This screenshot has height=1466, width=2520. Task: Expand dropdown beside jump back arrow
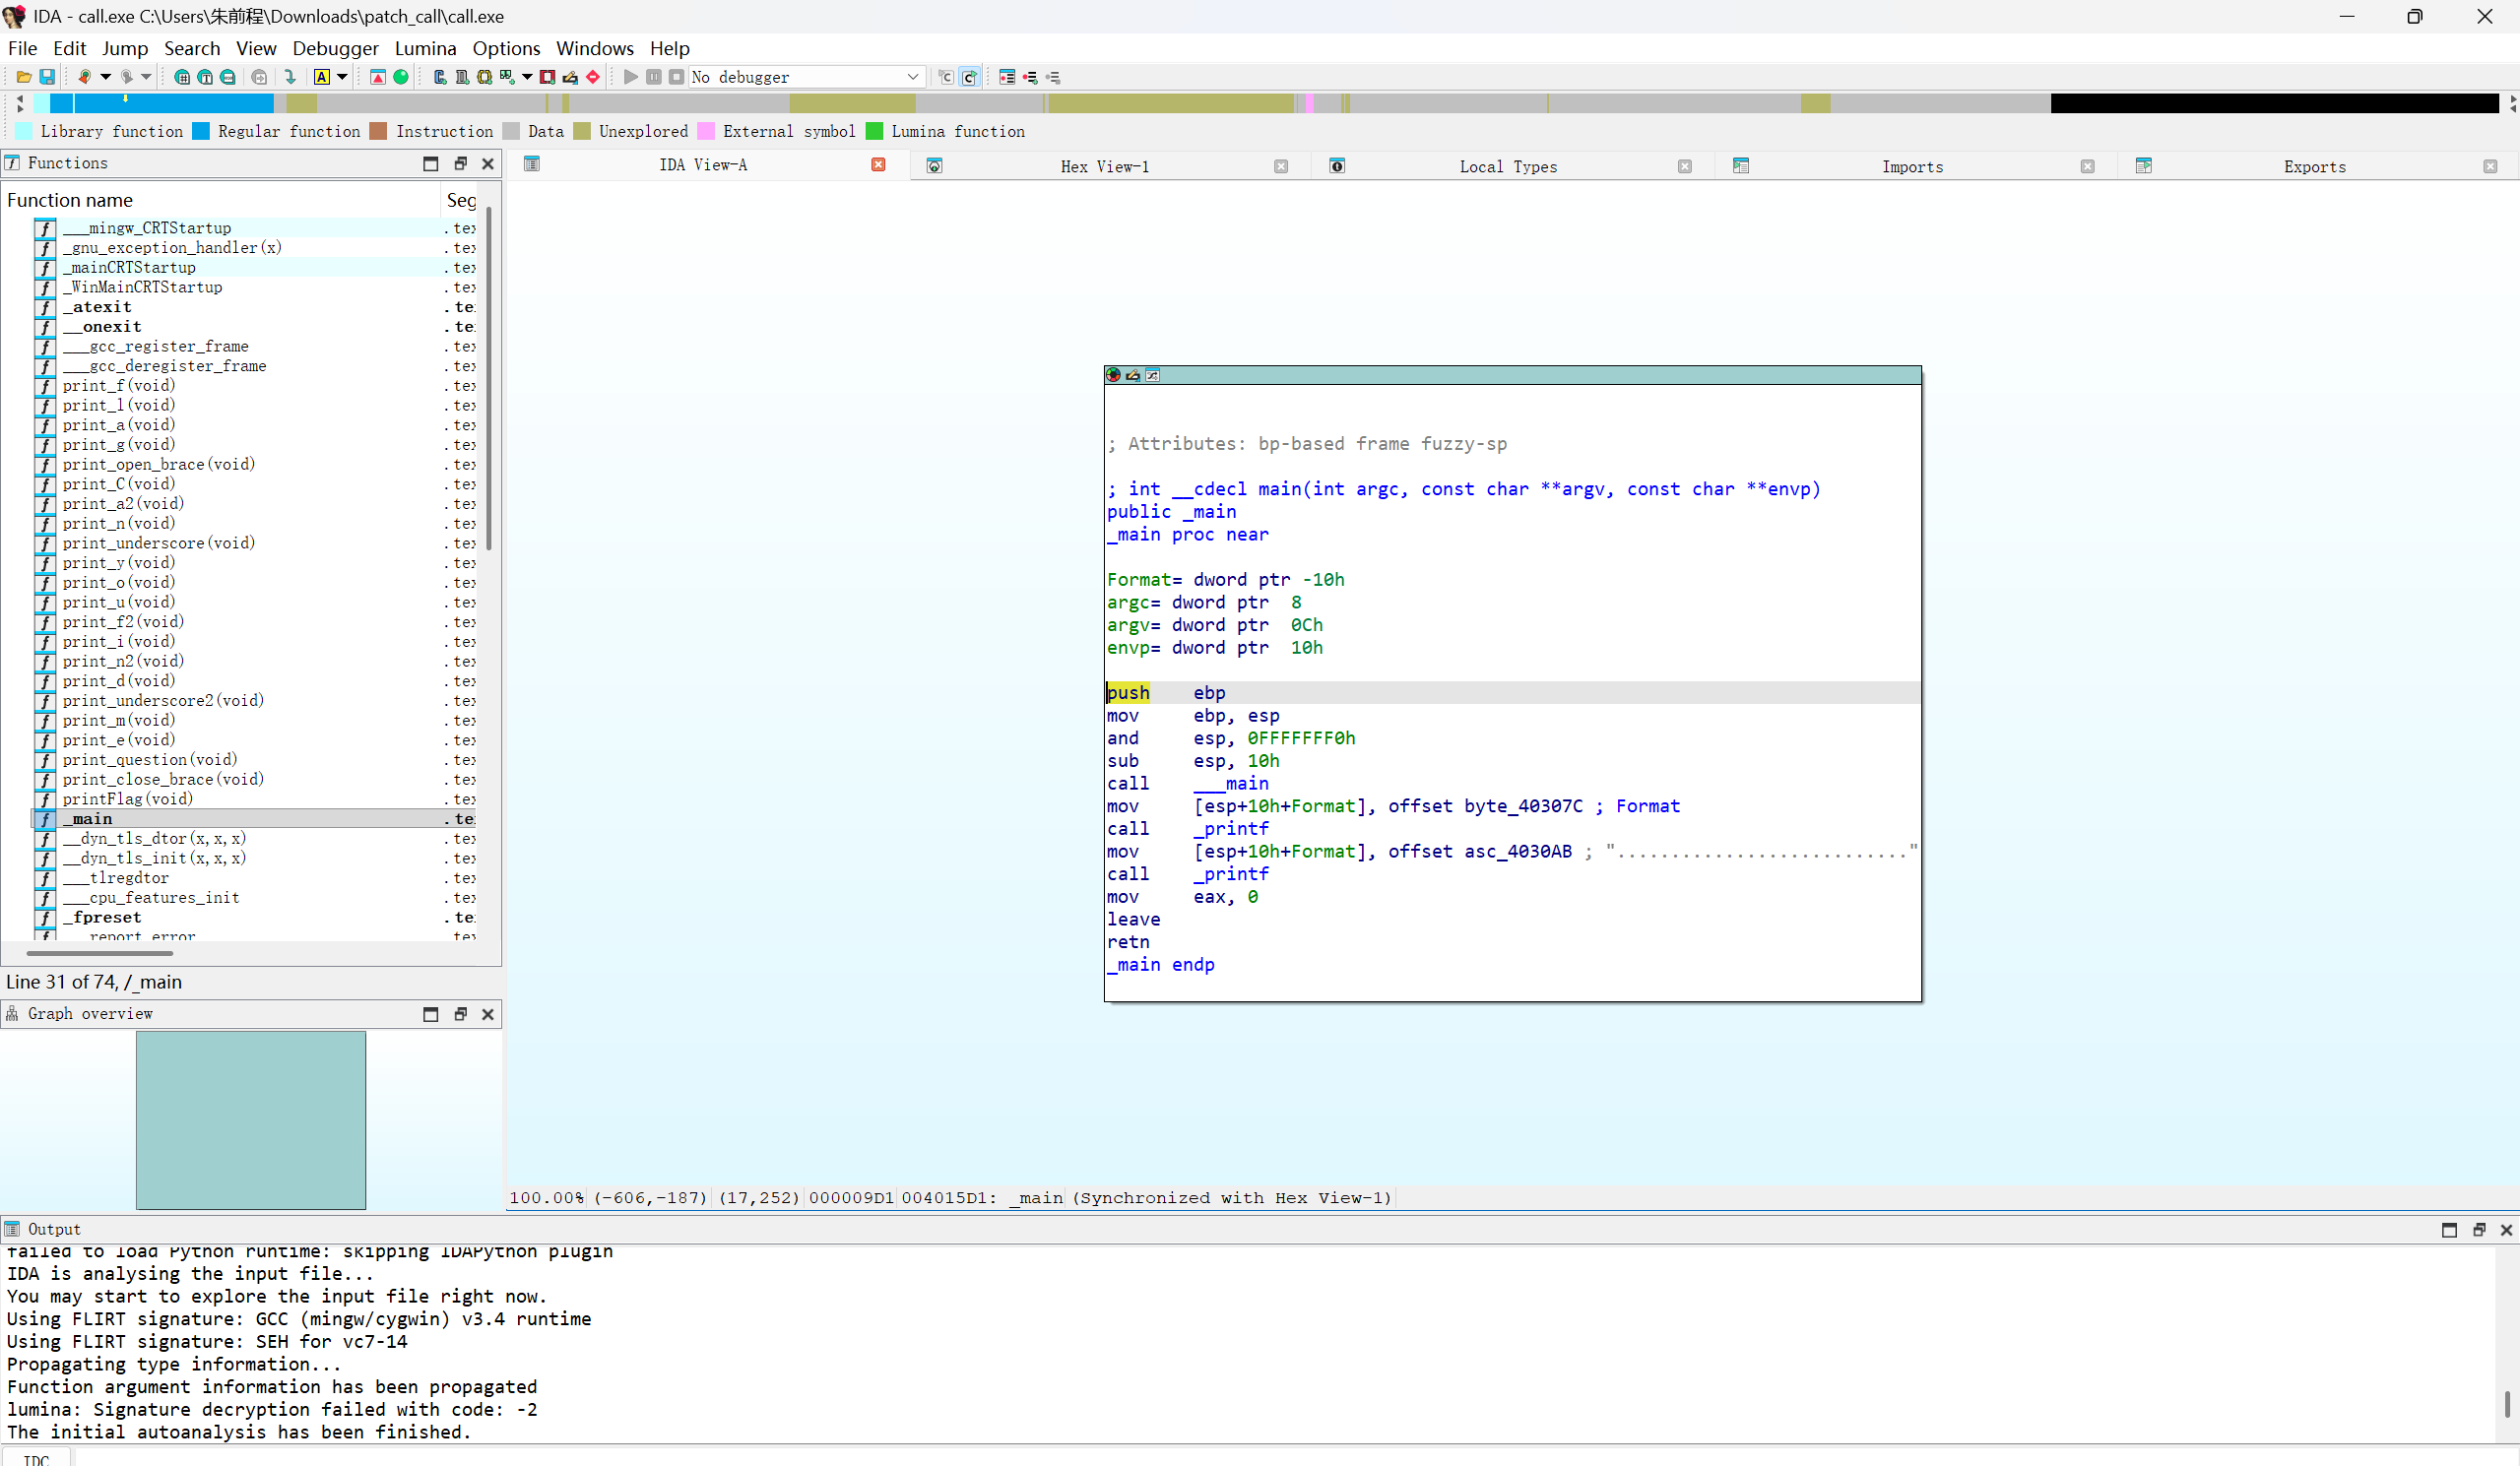pyautogui.click(x=106, y=77)
